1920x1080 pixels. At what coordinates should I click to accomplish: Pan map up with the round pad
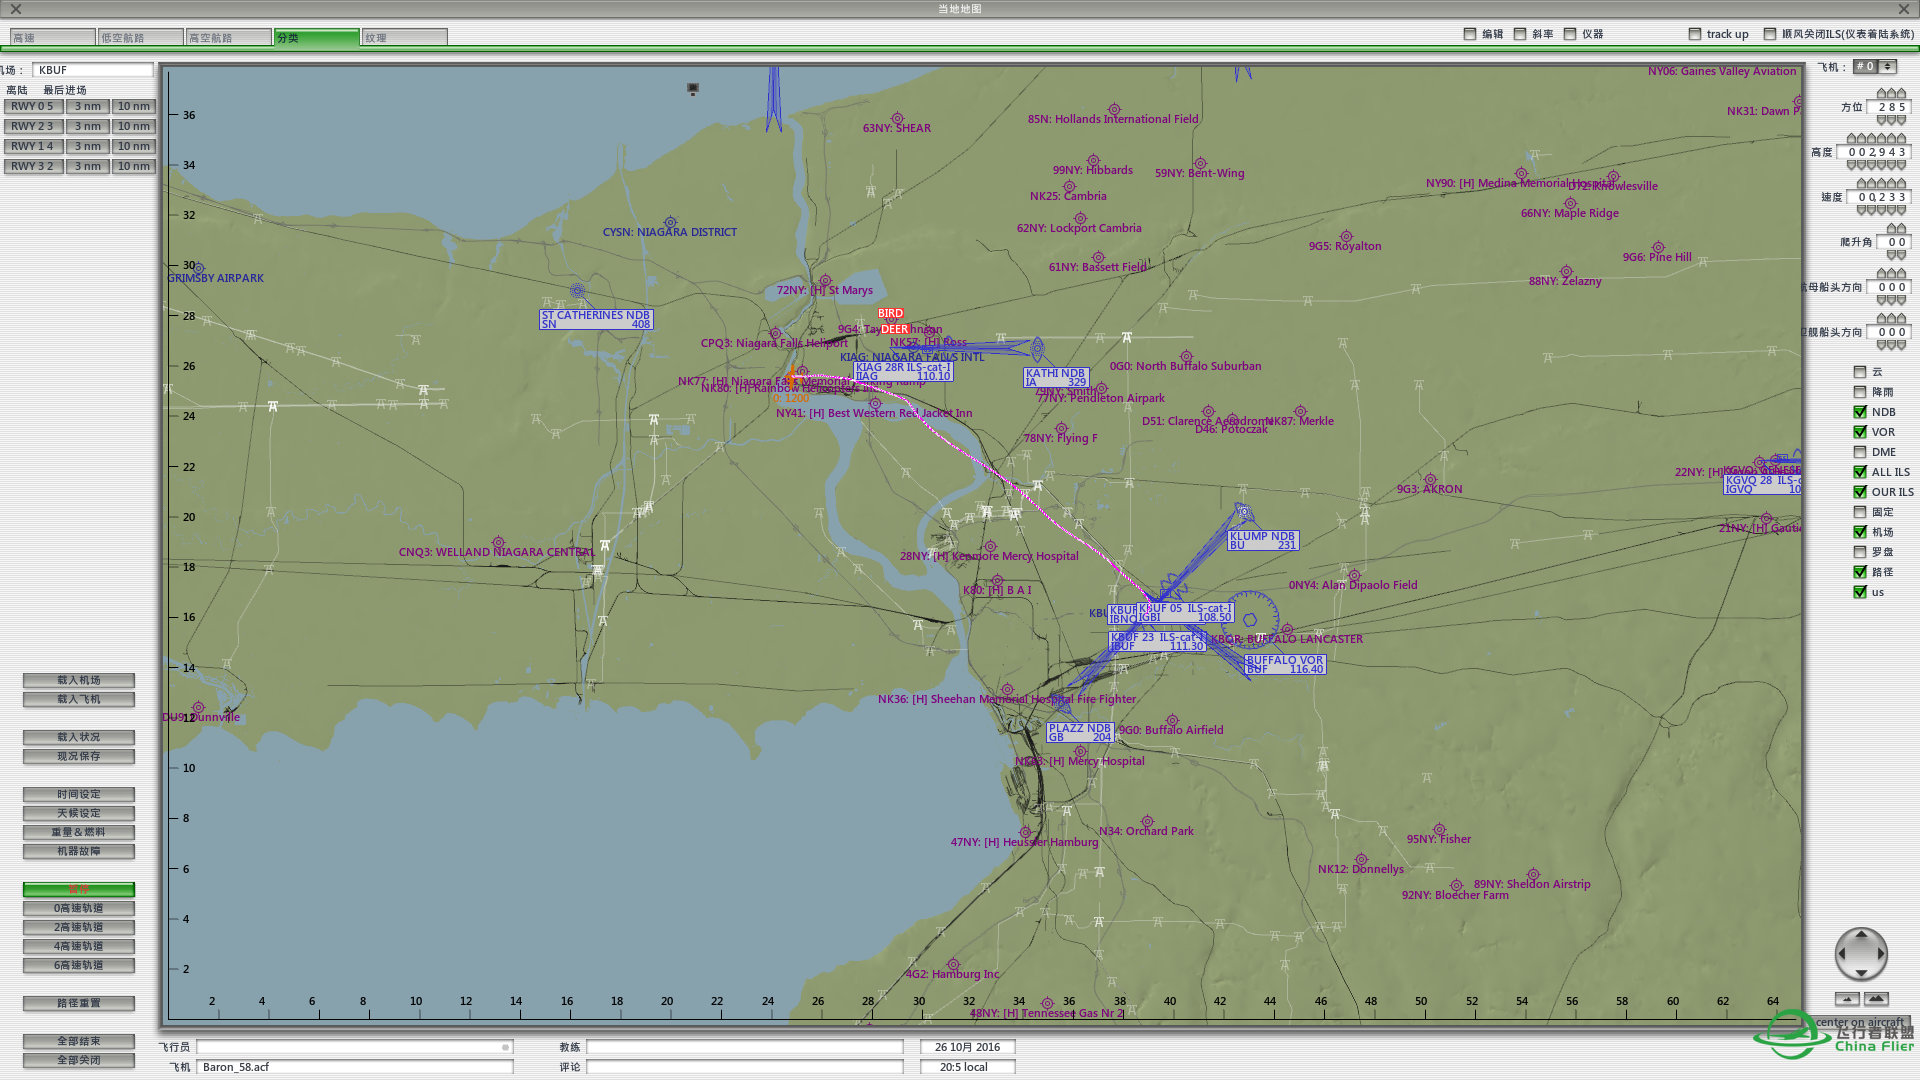1861,935
